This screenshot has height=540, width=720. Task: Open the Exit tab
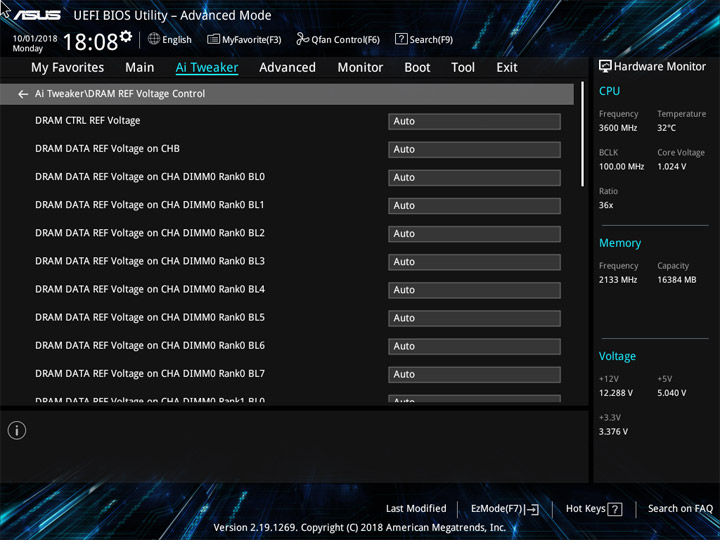(507, 68)
